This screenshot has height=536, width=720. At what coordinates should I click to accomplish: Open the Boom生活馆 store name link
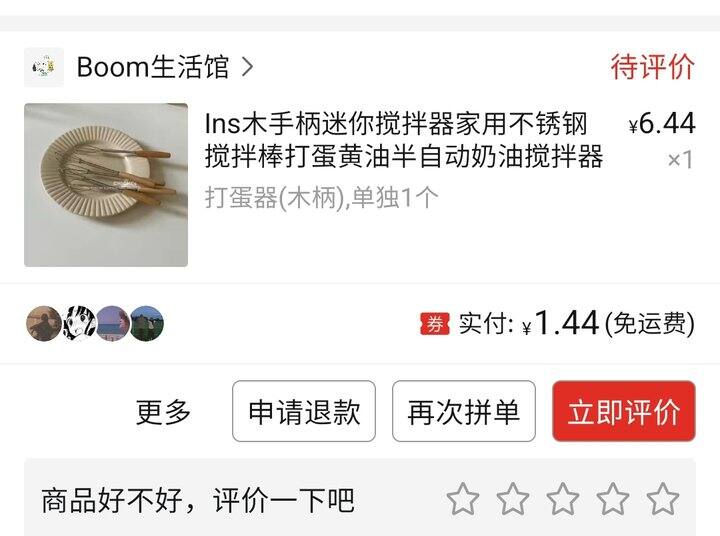(152, 67)
